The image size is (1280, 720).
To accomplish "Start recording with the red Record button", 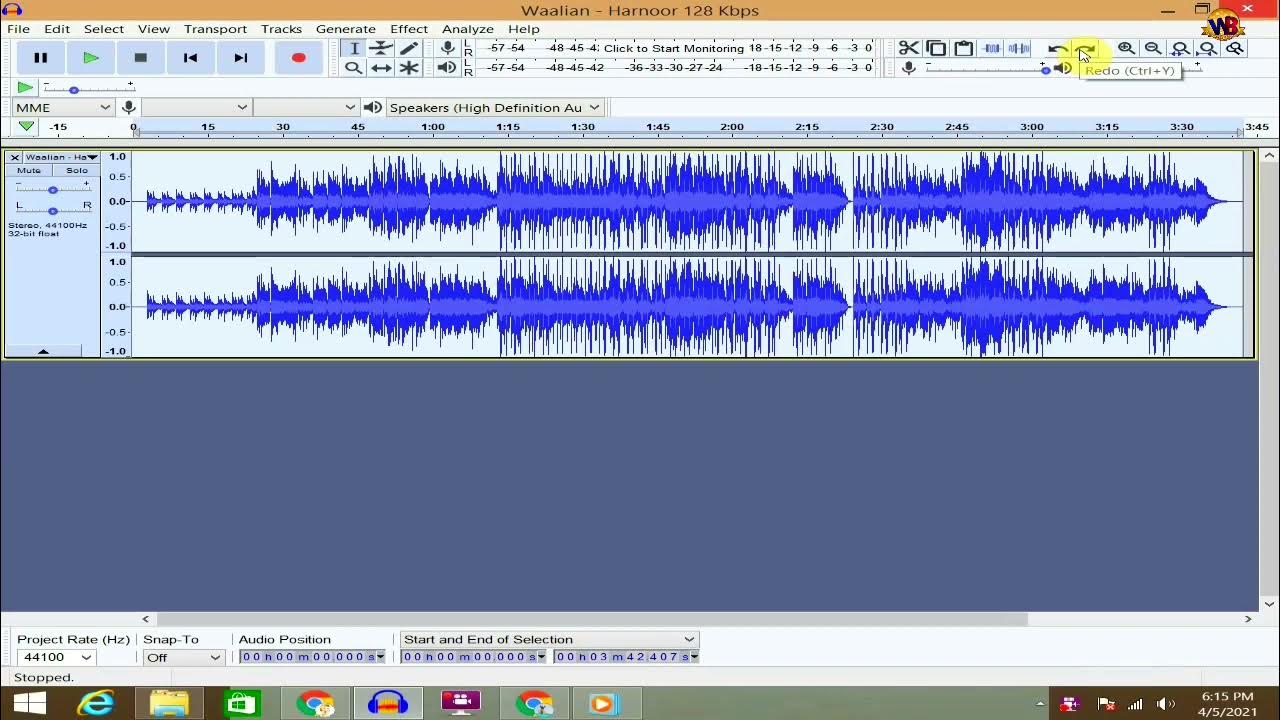I will (298, 58).
